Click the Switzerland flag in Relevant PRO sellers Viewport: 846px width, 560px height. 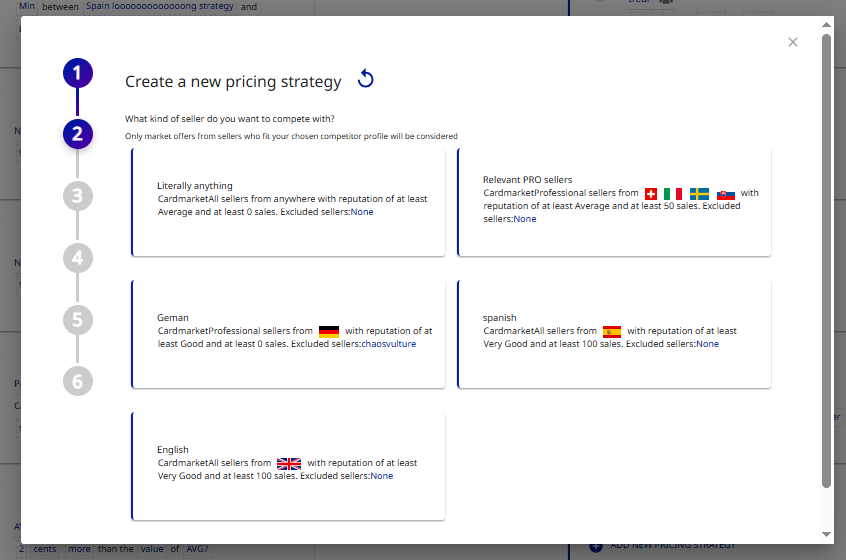pyautogui.click(x=651, y=194)
